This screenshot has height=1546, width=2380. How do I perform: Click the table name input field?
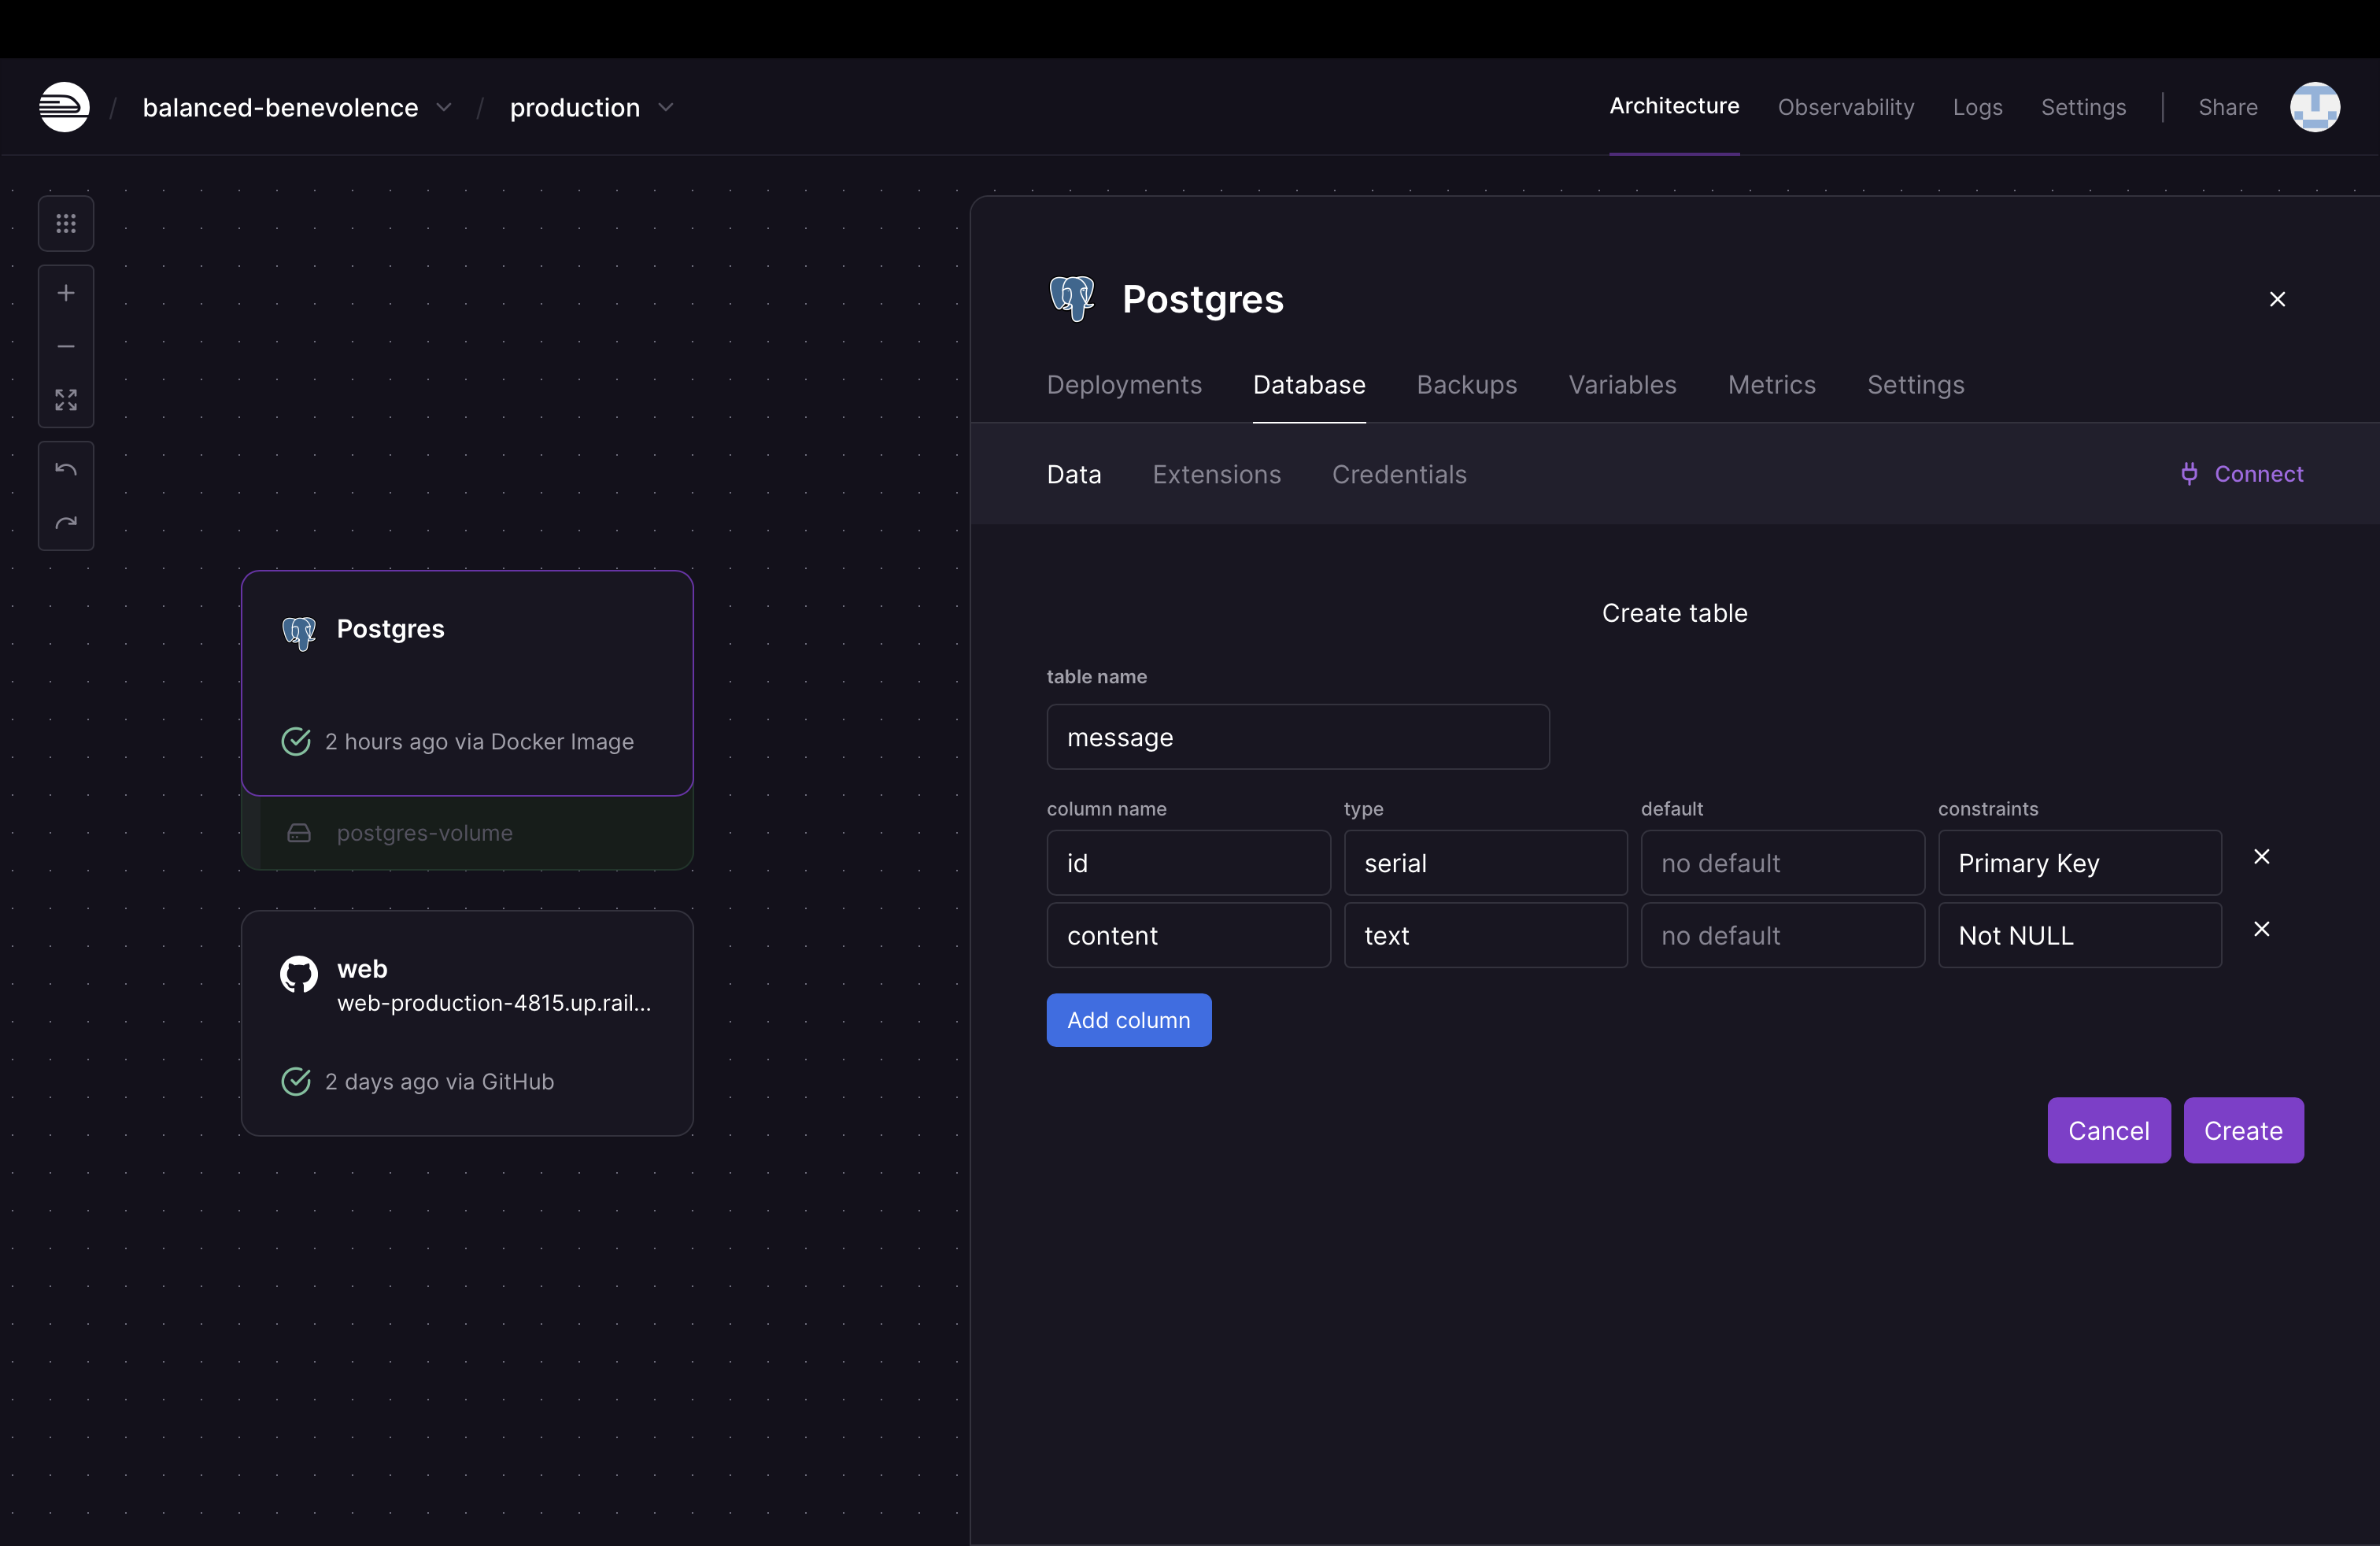(x=1297, y=737)
